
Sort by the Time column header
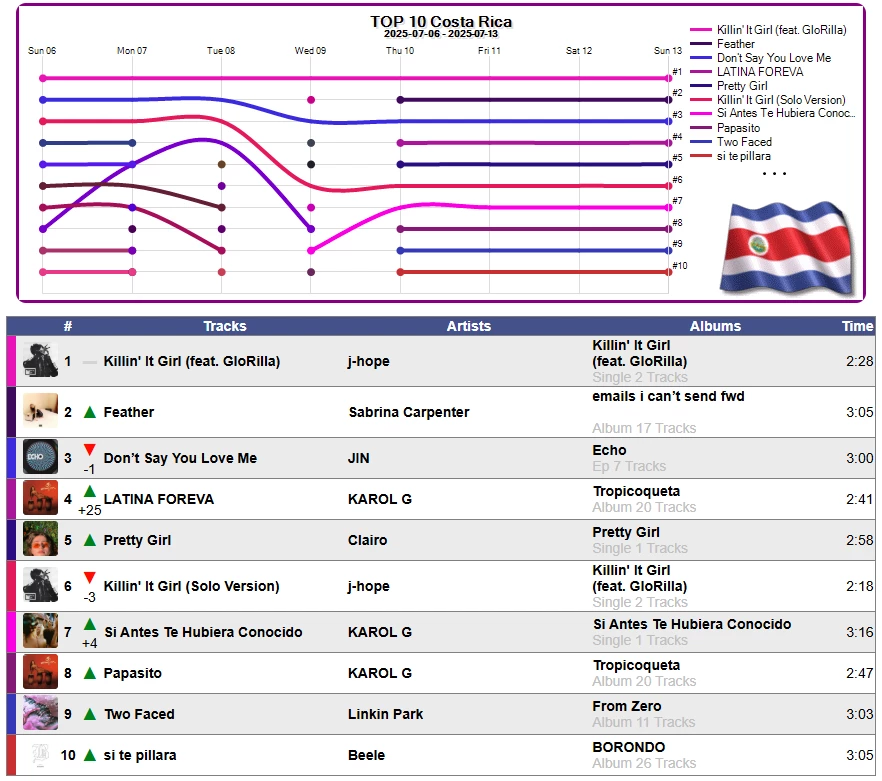pyautogui.click(x=857, y=326)
